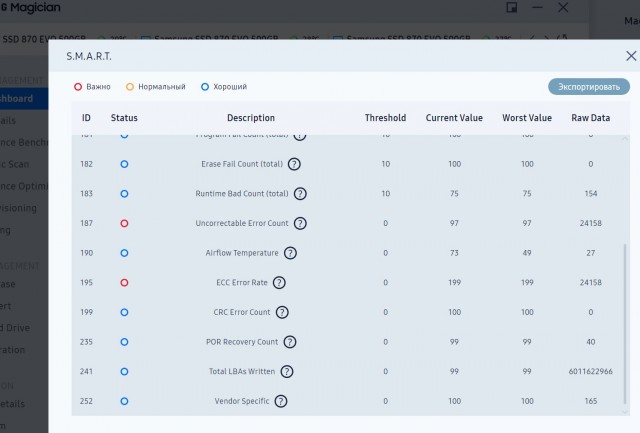Click raw data 165 in Vendor Specific row
This screenshot has height=433, width=640.
click(591, 402)
